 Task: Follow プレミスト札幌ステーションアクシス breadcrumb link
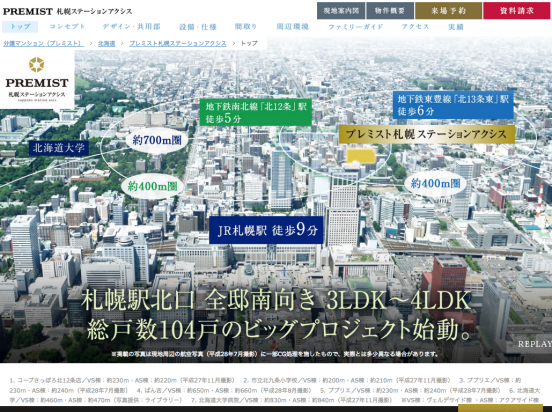[x=178, y=43]
